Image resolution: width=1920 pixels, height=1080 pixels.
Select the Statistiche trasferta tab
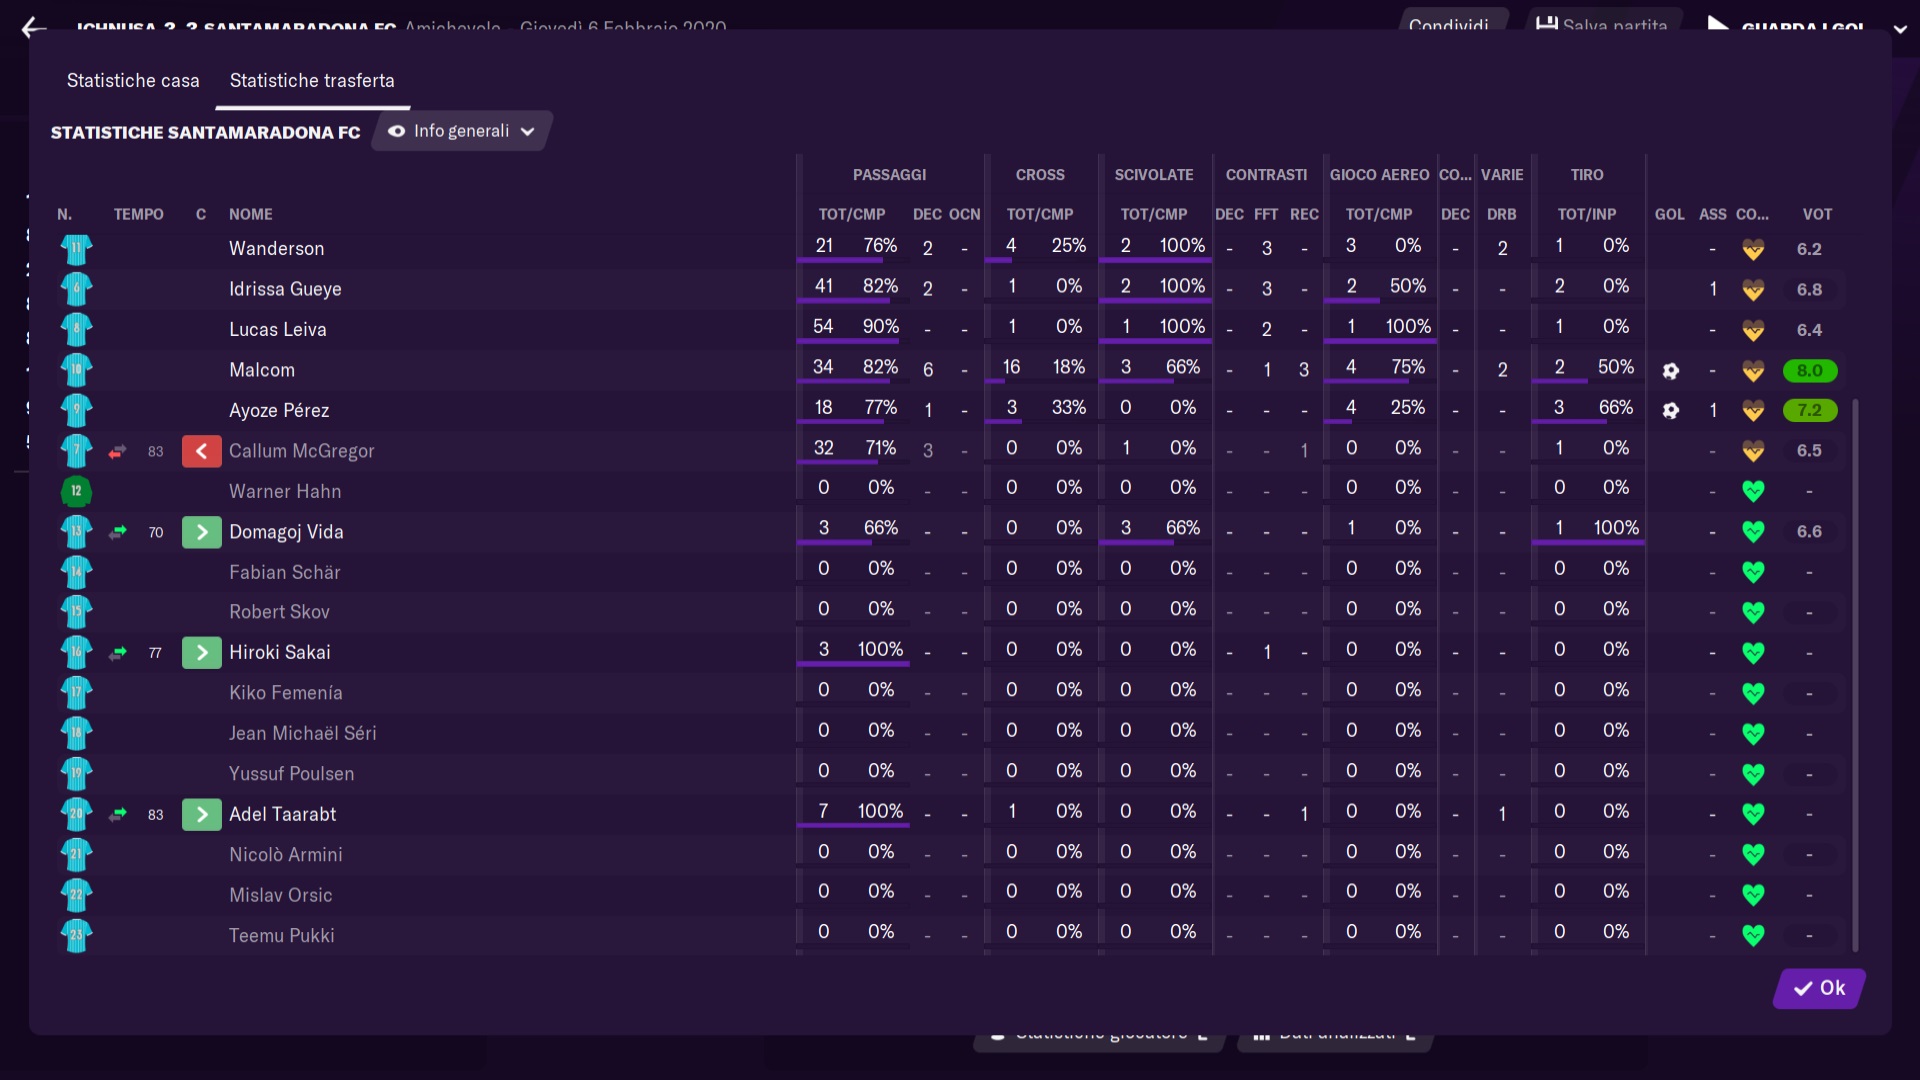[312, 81]
